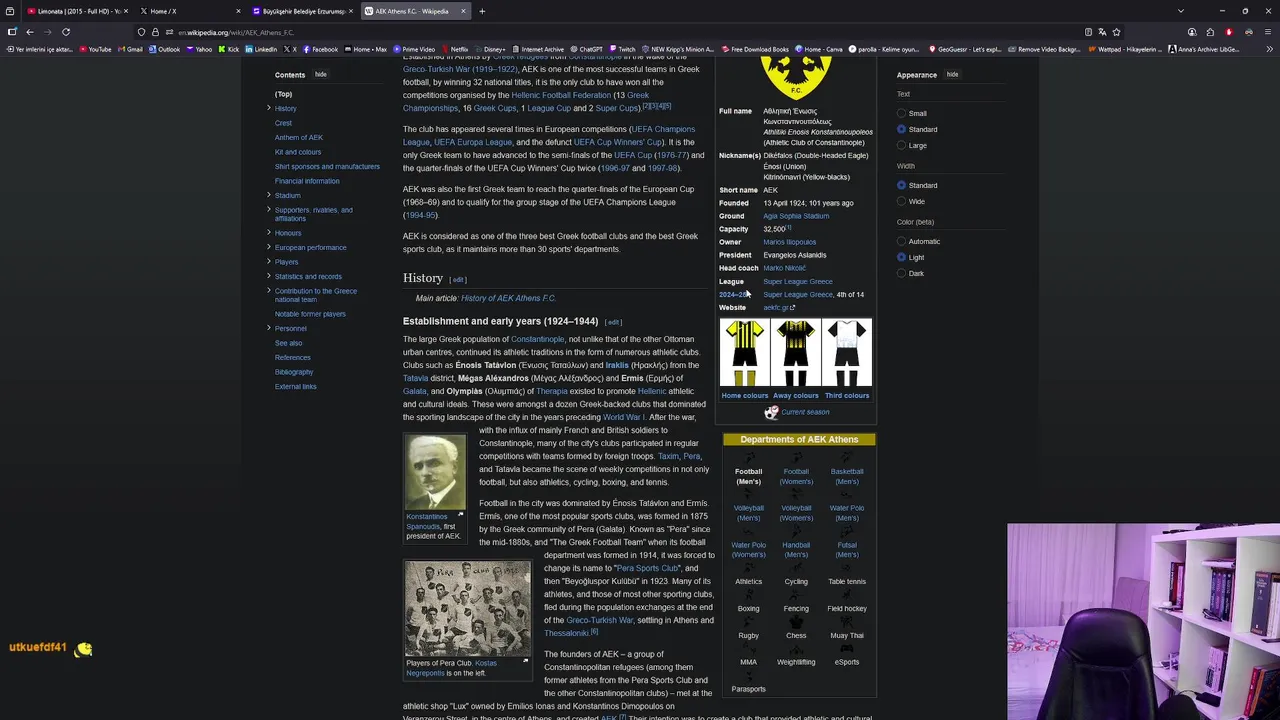Open the YouTube bookmark
The width and height of the screenshot is (1280, 720).
96,49
